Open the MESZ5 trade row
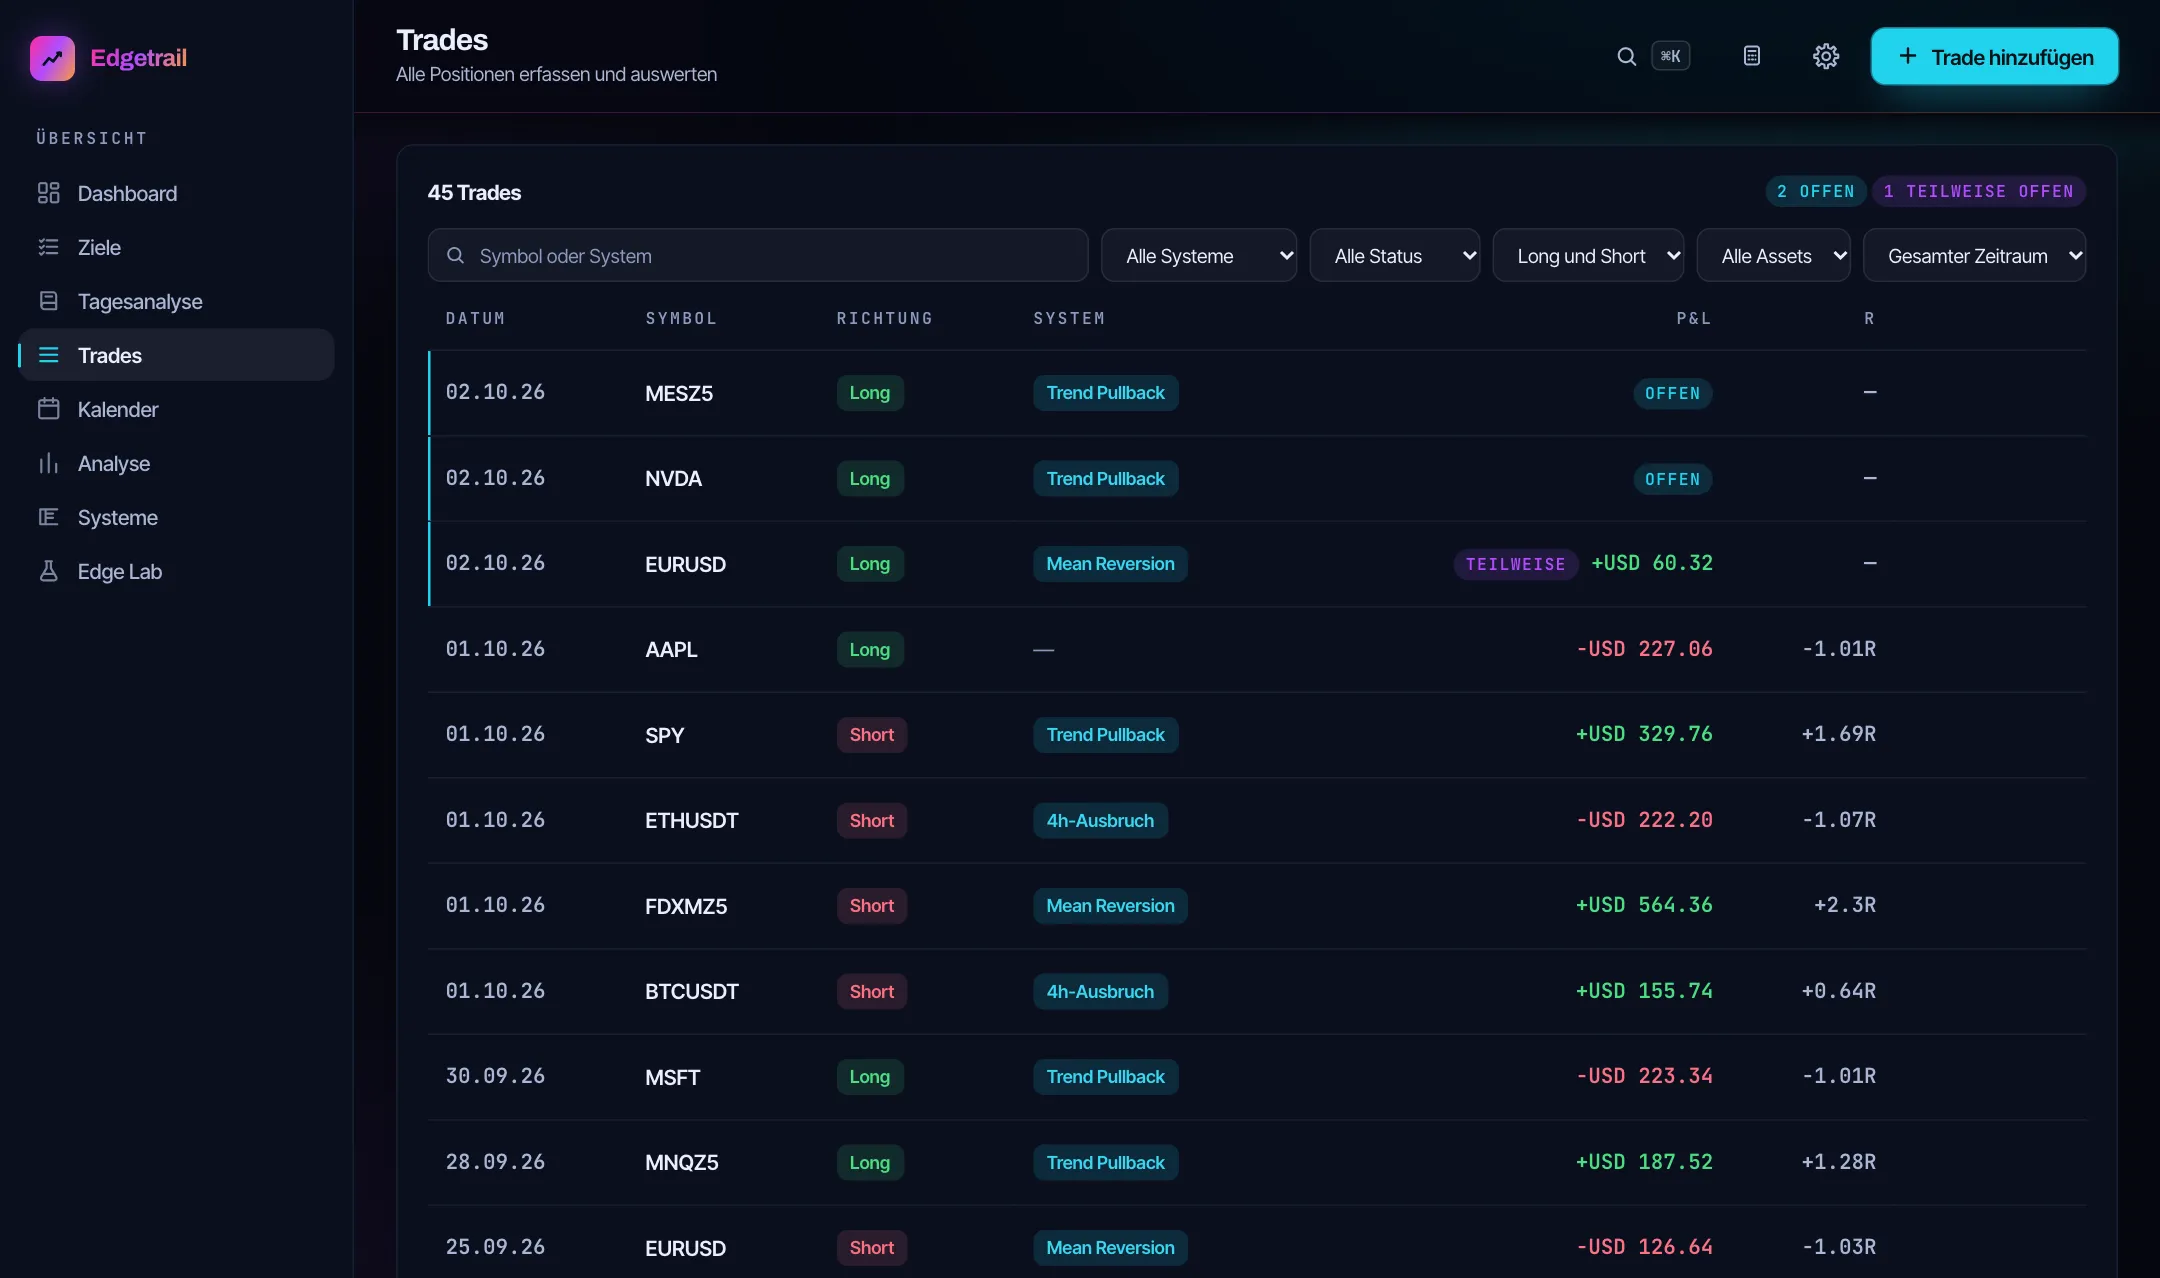 click(1257, 393)
